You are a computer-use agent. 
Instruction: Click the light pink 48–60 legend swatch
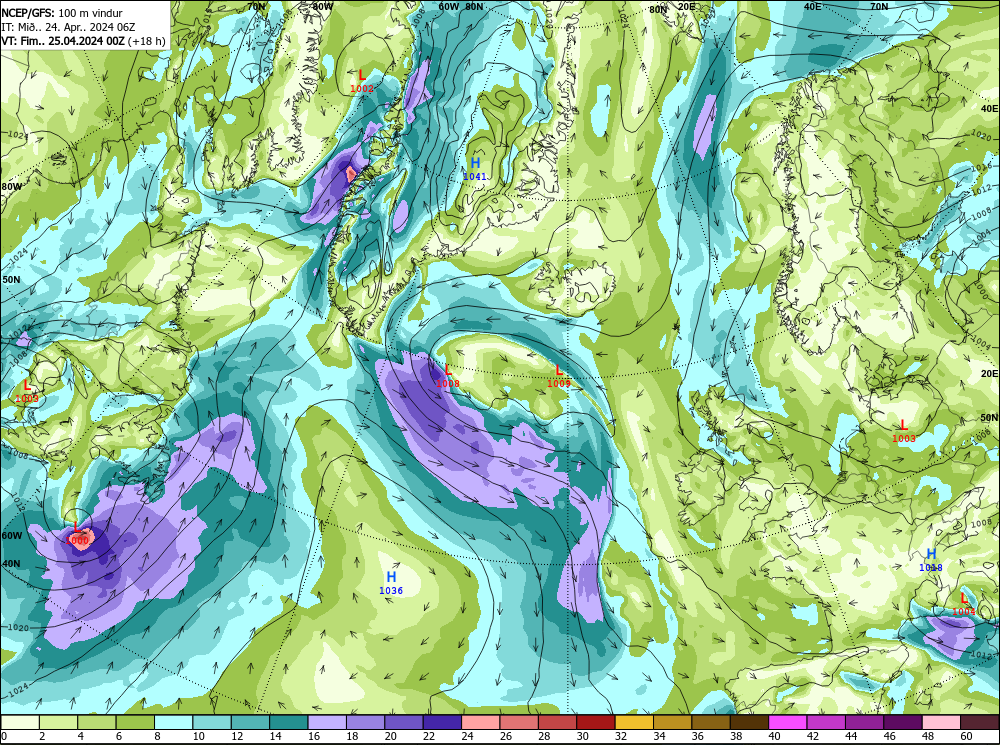pyautogui.click(x=941, y=722)
